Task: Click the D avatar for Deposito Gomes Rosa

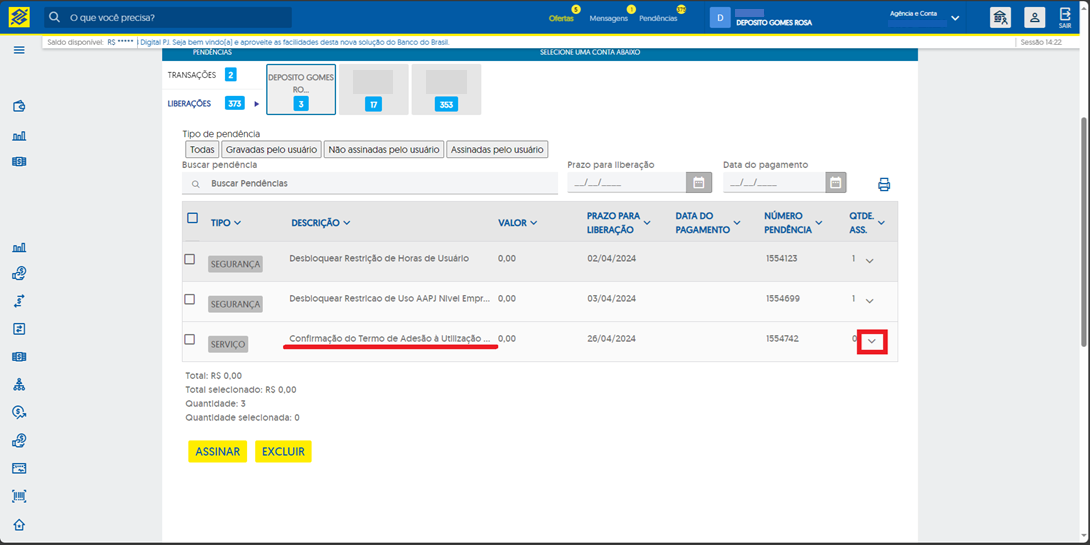Action: 719,17
